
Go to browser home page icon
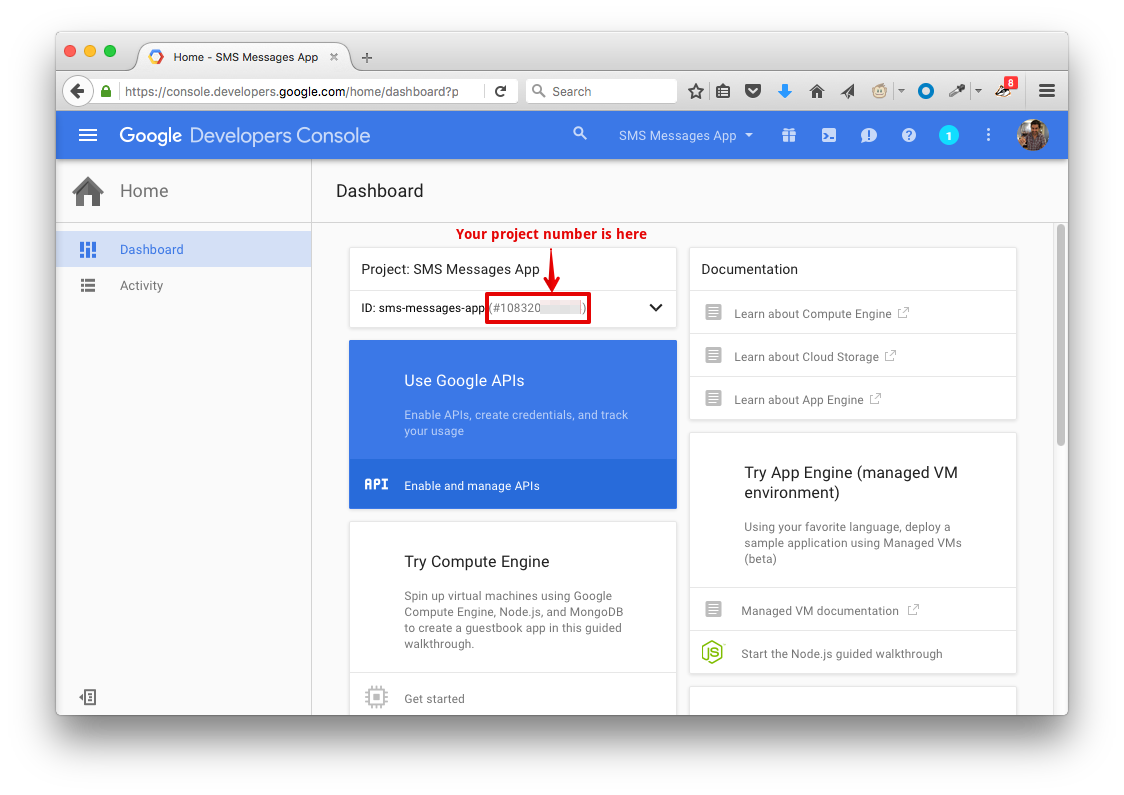pos(816,91)
